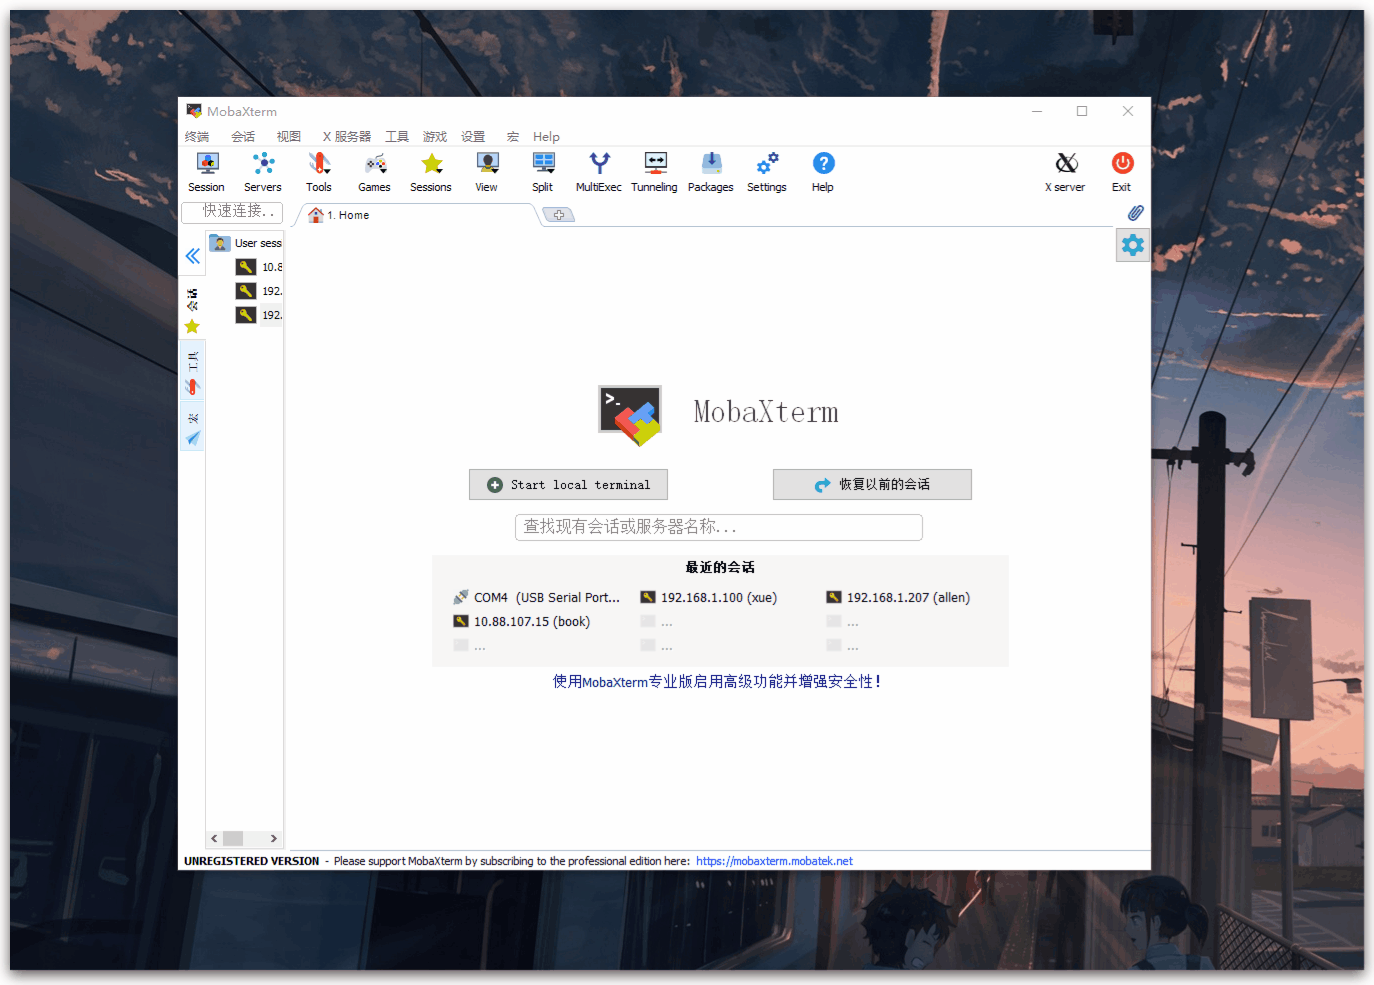Viewport: 1374px width, 985px height.
Task: Open the 终端 menu
Action: click(197, 137)
